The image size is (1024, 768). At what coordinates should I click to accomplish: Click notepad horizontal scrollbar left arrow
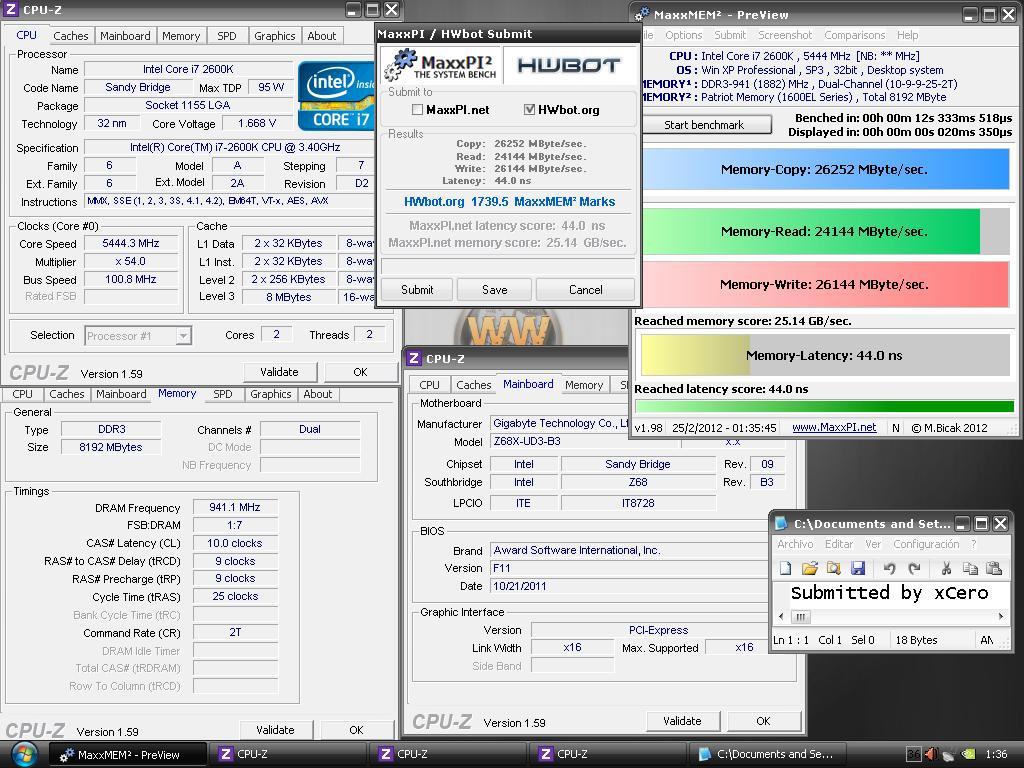pyautogui.click(x=782, y=616)
